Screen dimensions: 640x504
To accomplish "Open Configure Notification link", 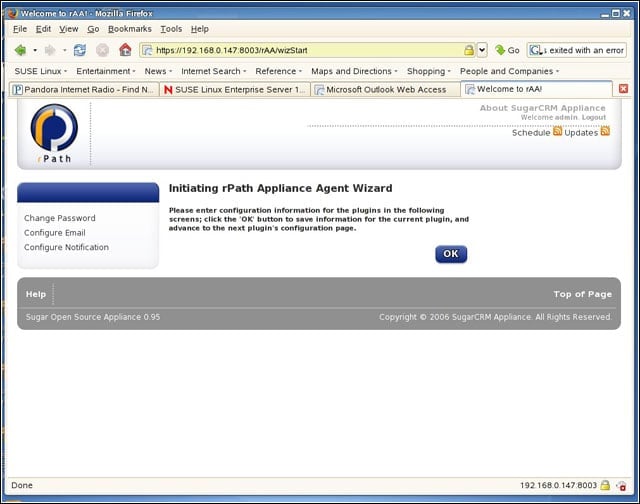I will click(x=67, y=247).
